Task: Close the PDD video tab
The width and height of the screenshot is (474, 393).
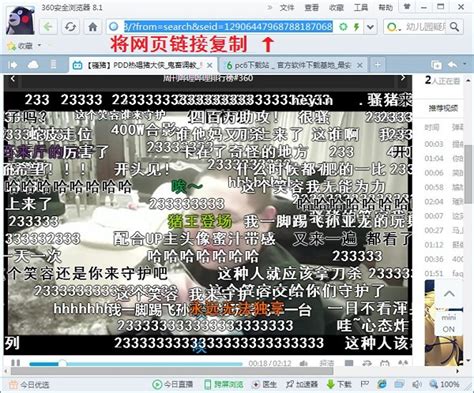Action: [210, 65]
